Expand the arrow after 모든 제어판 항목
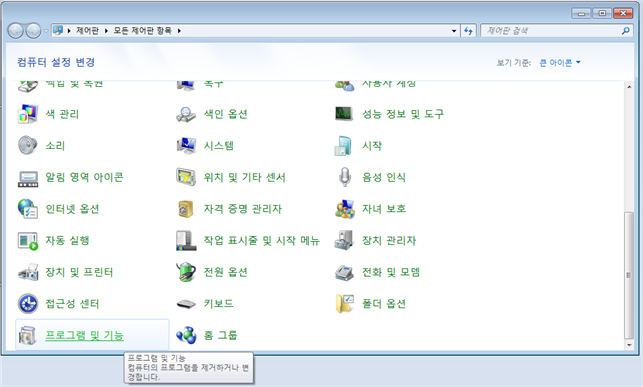This screenshot has height=387, width=643. (179, 31)
